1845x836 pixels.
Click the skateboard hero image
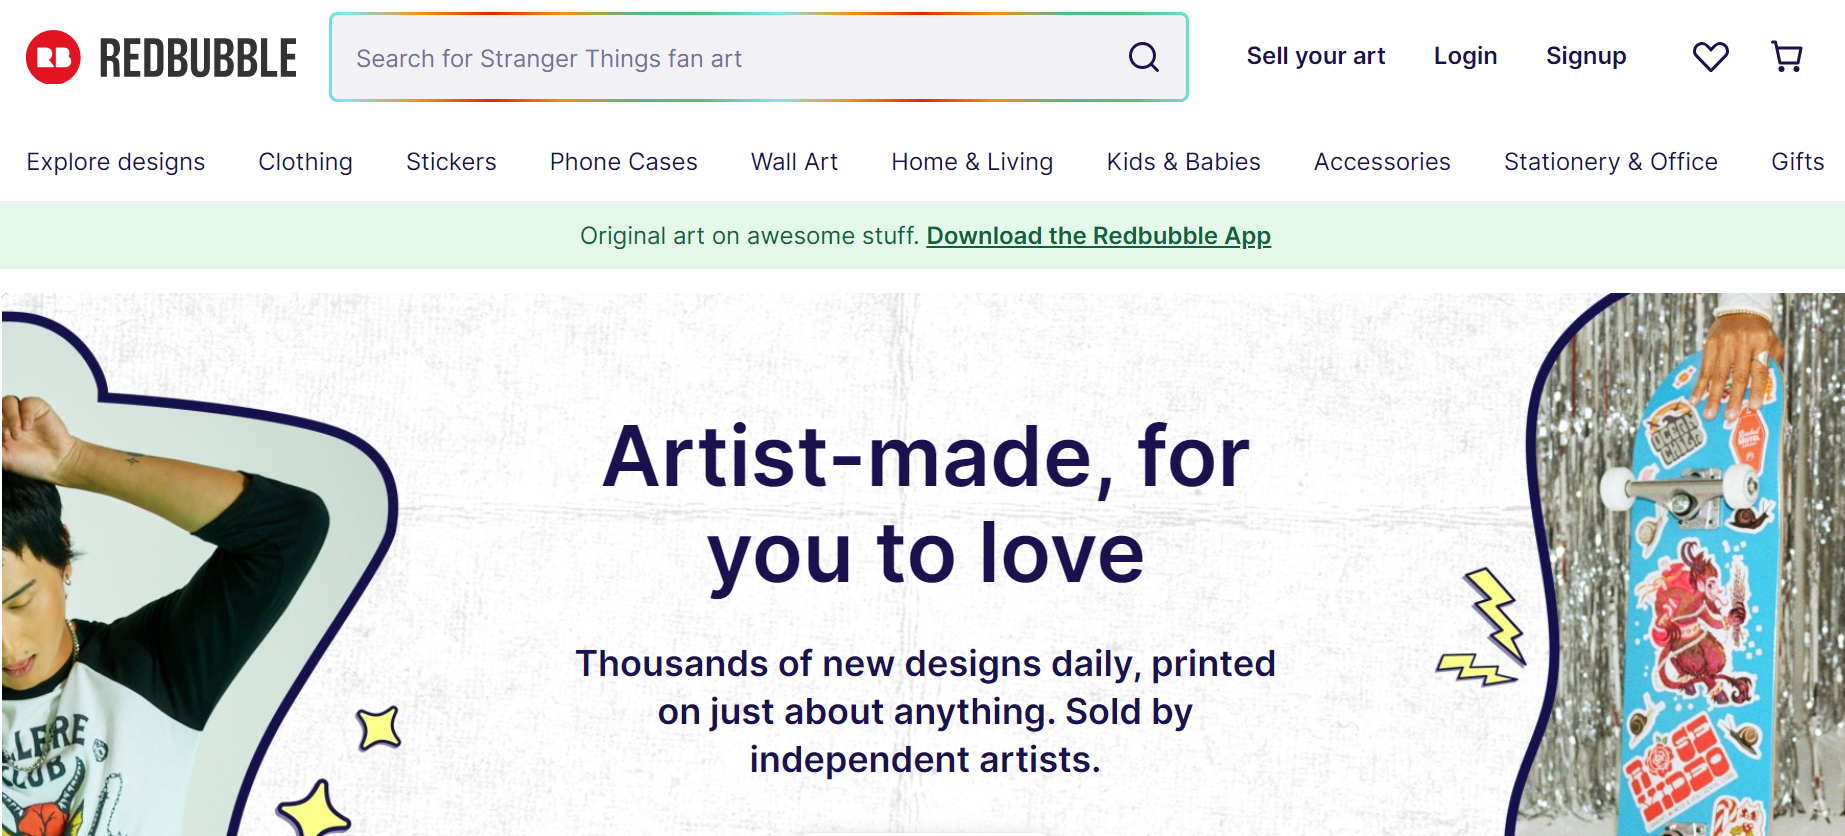[1690, 600]
